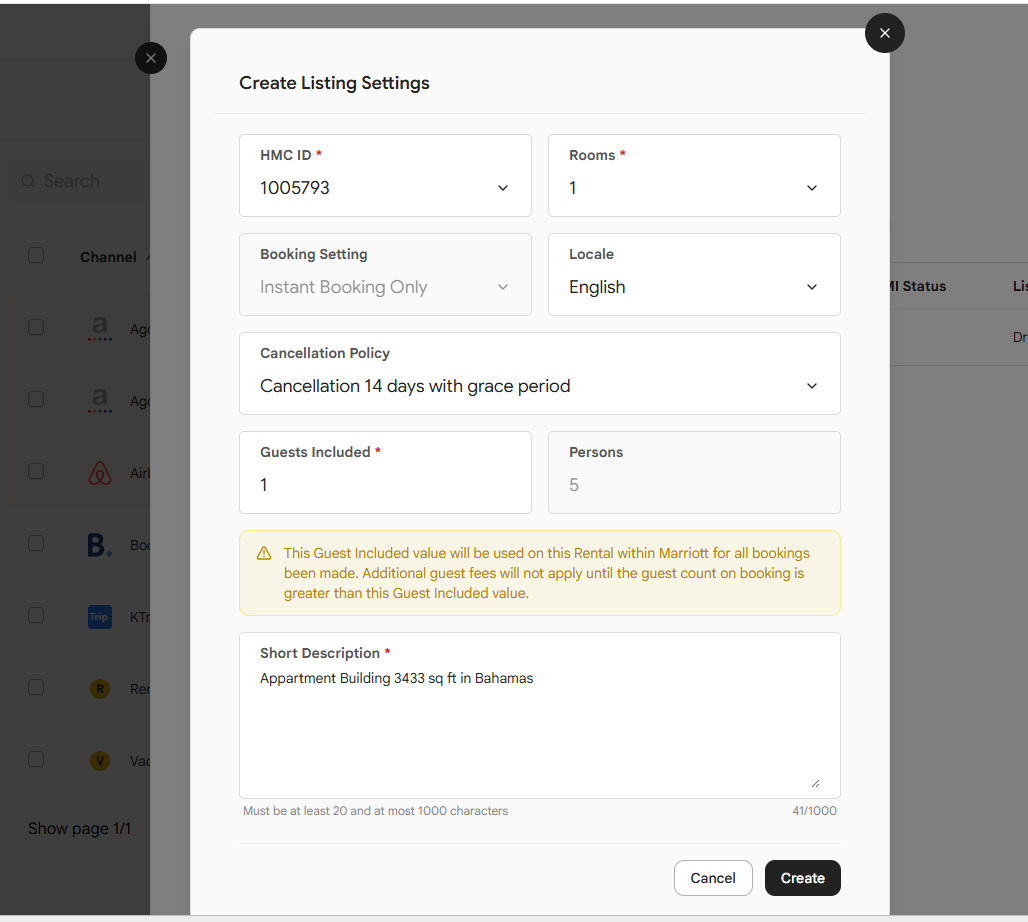Screen dimensions: 1028x922
Task: Click the Airbnb logo icon
Action: pyautogui.click(x=100, y=473)
